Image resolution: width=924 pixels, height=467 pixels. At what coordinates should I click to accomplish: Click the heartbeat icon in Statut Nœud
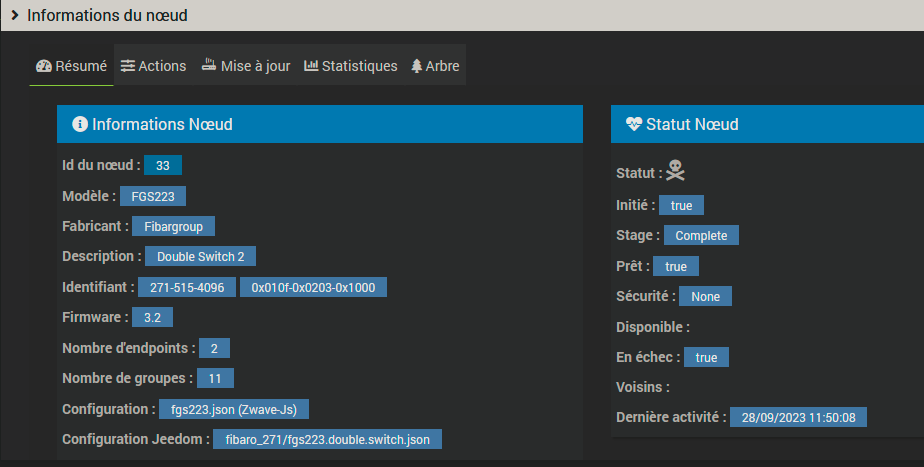pyautogui.click(x=633, y=124)
